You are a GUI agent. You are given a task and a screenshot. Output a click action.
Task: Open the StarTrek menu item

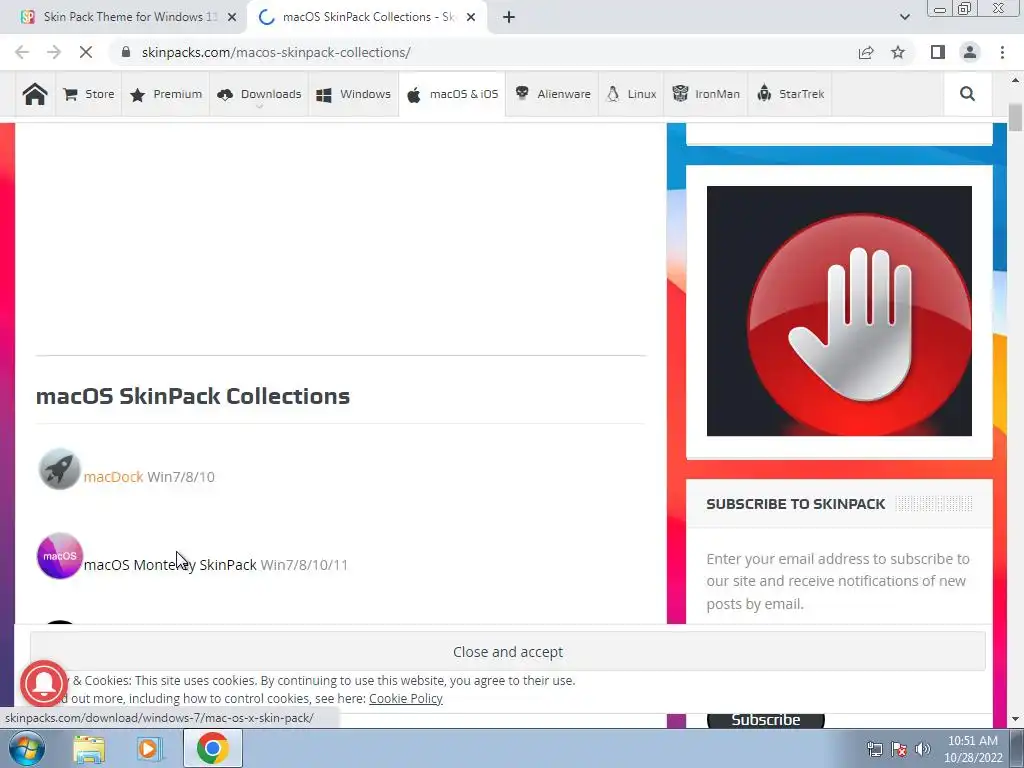790,94
